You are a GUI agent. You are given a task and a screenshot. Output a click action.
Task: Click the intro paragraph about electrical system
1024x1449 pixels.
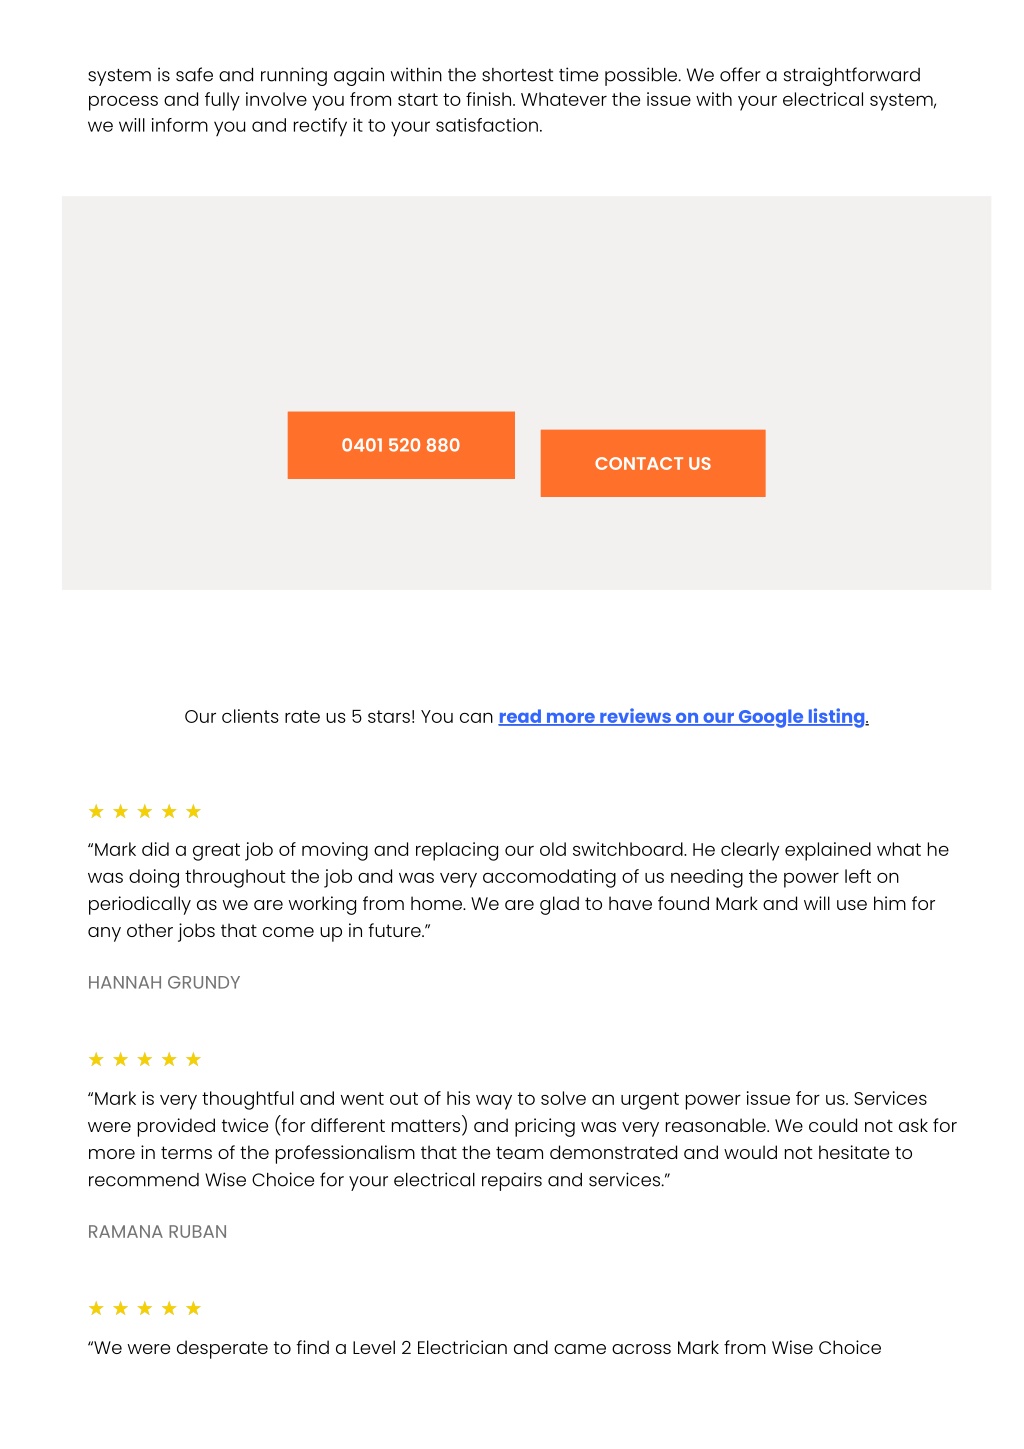coord(512,100)
